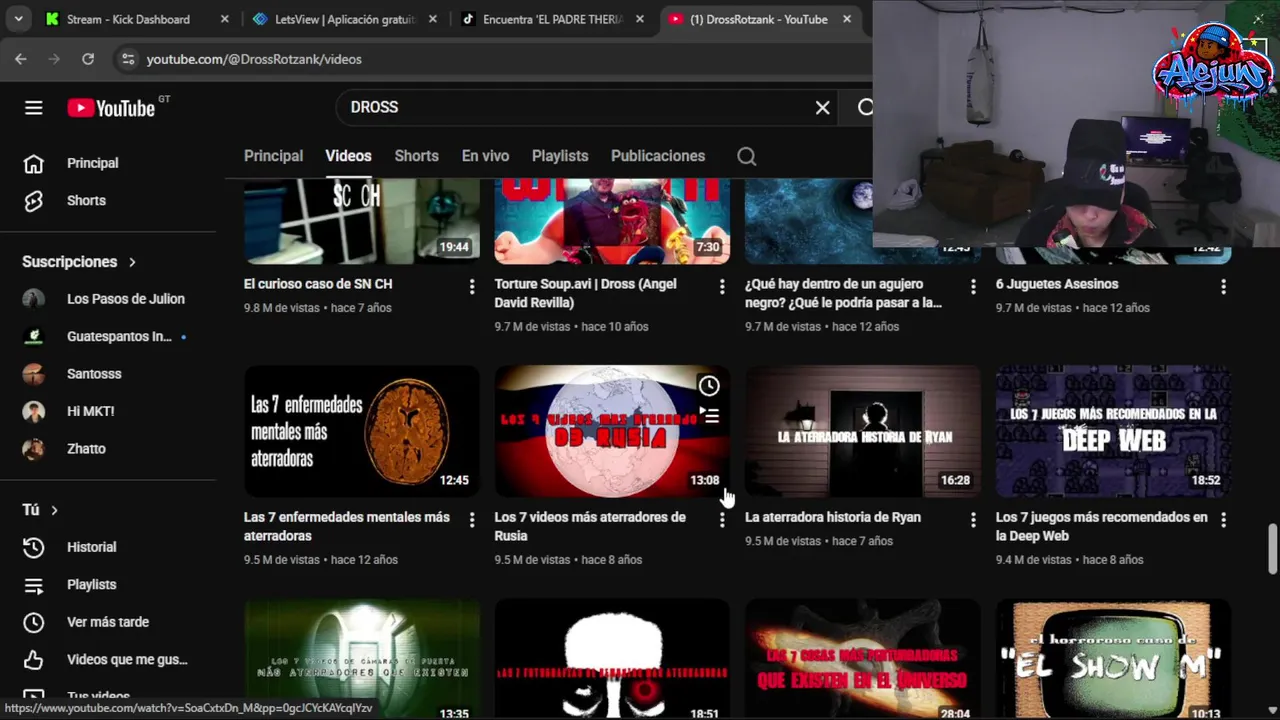Select the Videos channel tab
This screenshot has width=1280, height=720.
tap(348, 156)
